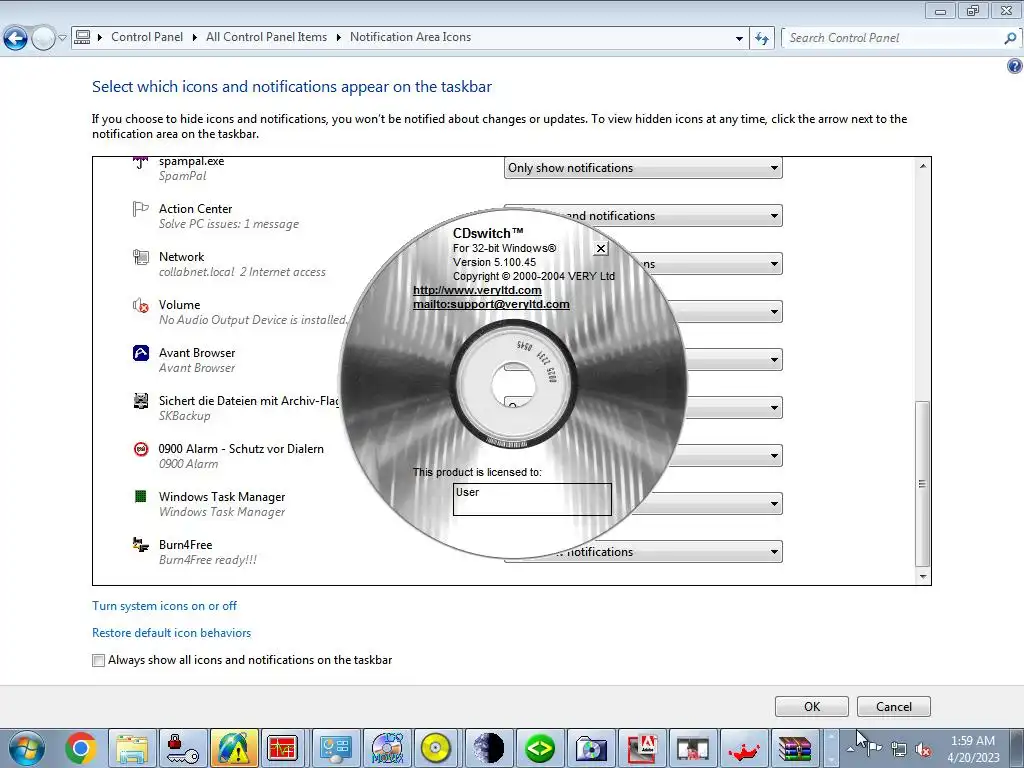Click the globe warning taskbar icon
1024x768 pixels.
(x=233, y=748)
